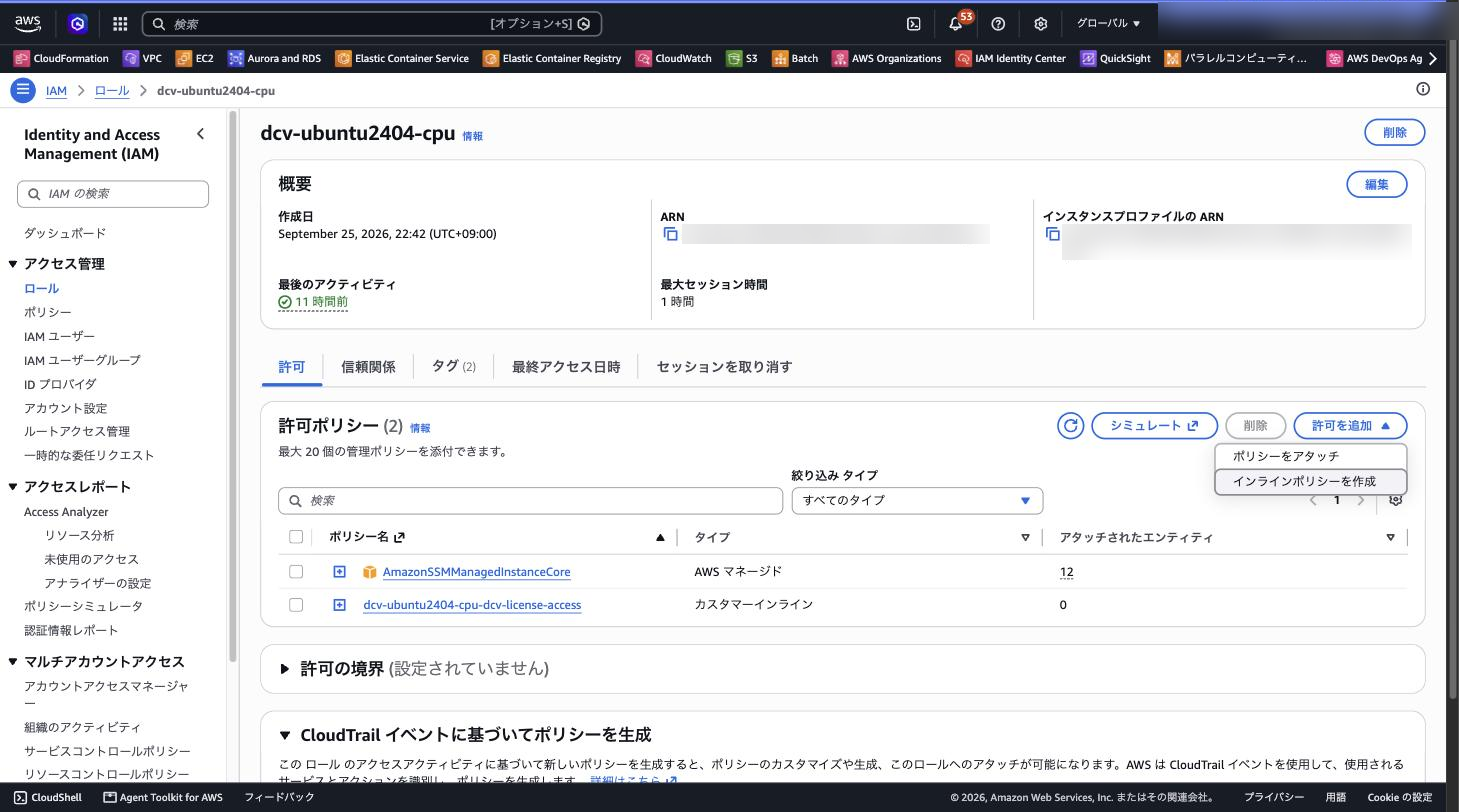This screenshot has height=812, width=1459.
Task: Show more bookmarked services arrow
Action: 1434,58
